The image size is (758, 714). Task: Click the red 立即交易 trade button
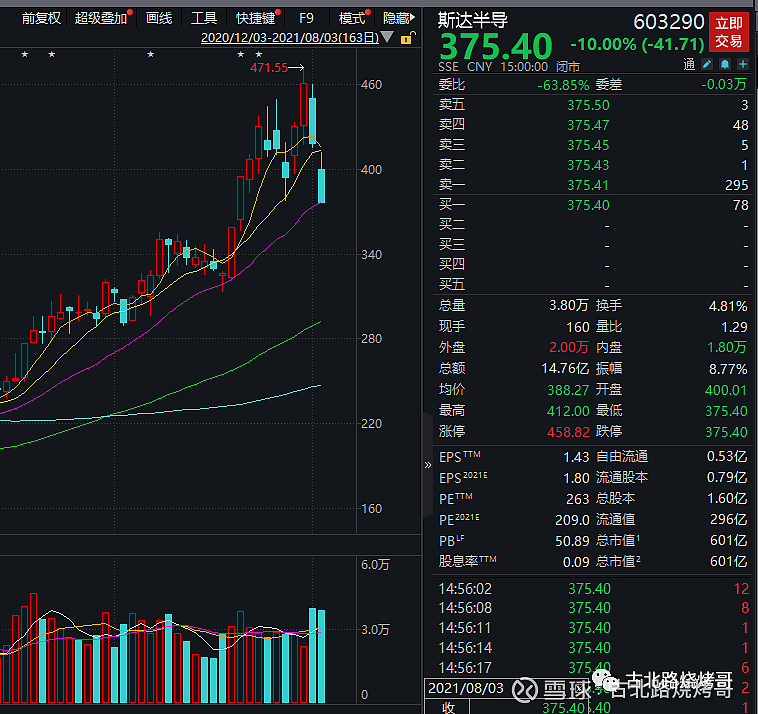729,32
